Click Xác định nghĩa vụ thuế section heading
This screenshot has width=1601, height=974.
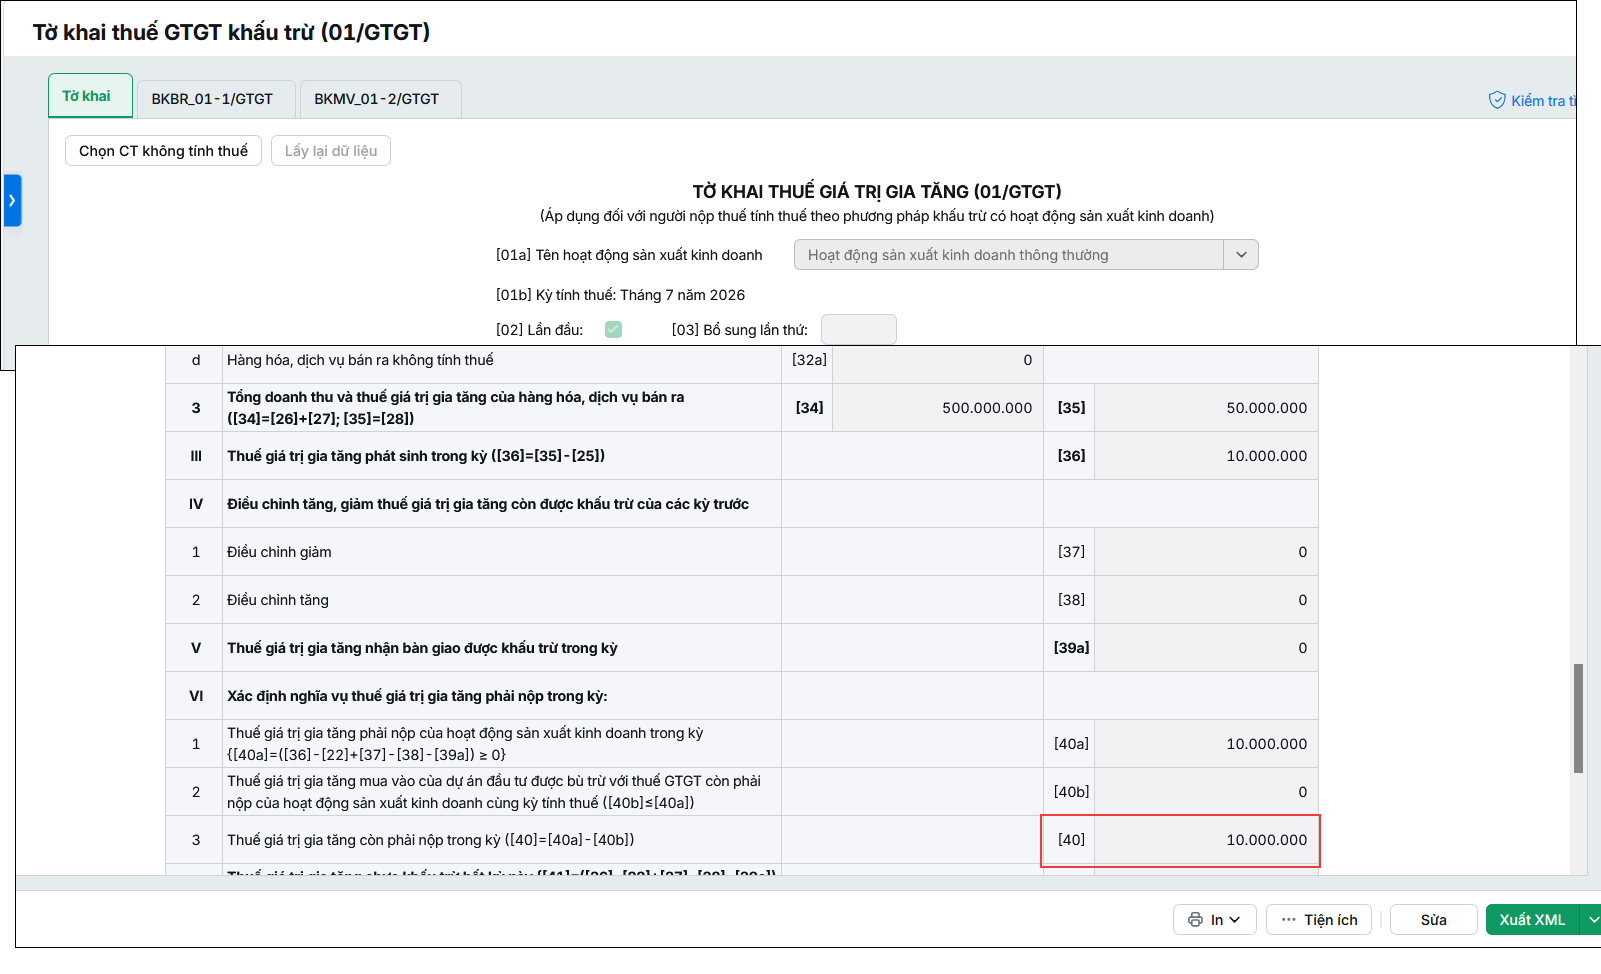417,696
